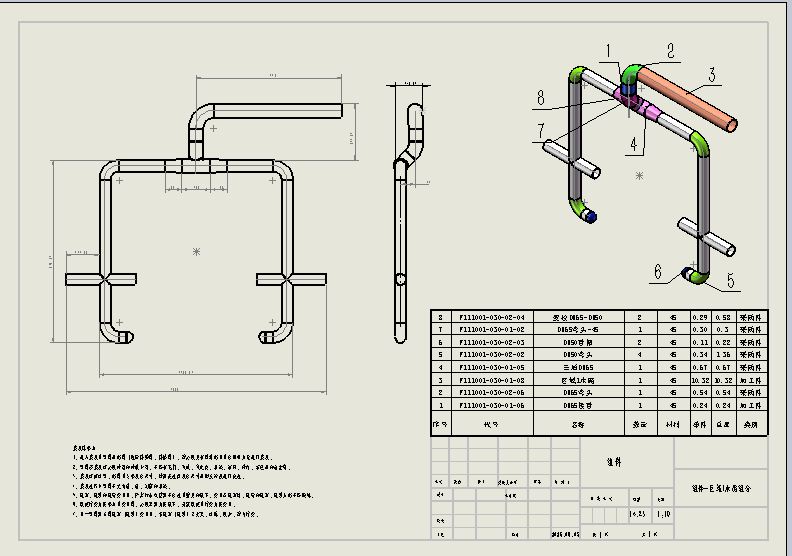This screenshot has width=792, height=556.
Task: Click the asterisk center mark in the isometric view
Action: click(639, 175)
